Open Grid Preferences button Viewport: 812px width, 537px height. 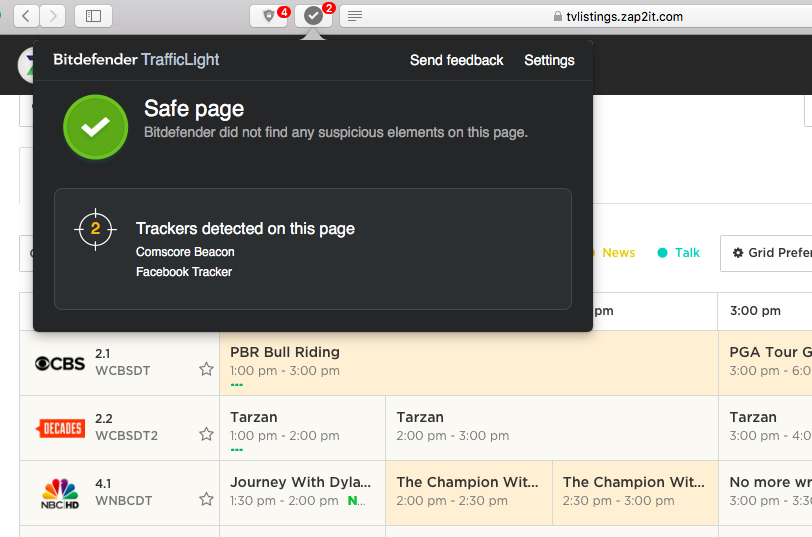click(766, 253)
